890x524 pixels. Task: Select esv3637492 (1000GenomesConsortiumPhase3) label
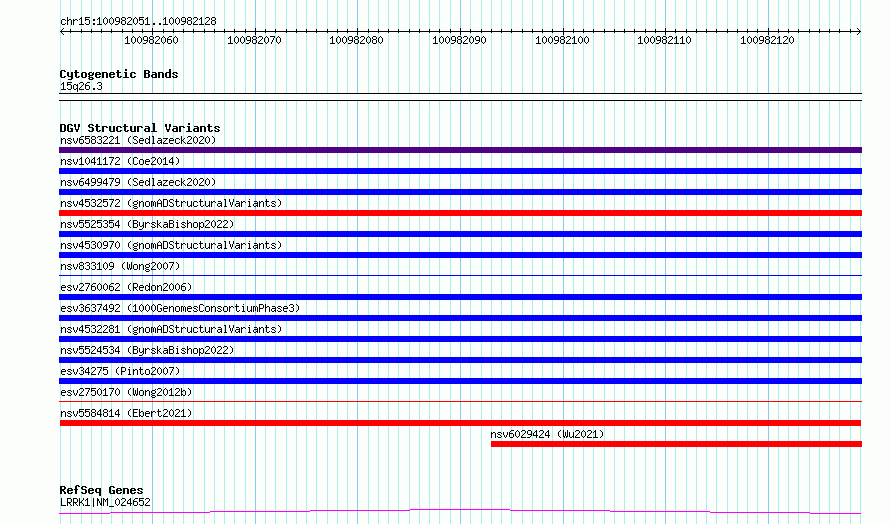pos(180,308)
